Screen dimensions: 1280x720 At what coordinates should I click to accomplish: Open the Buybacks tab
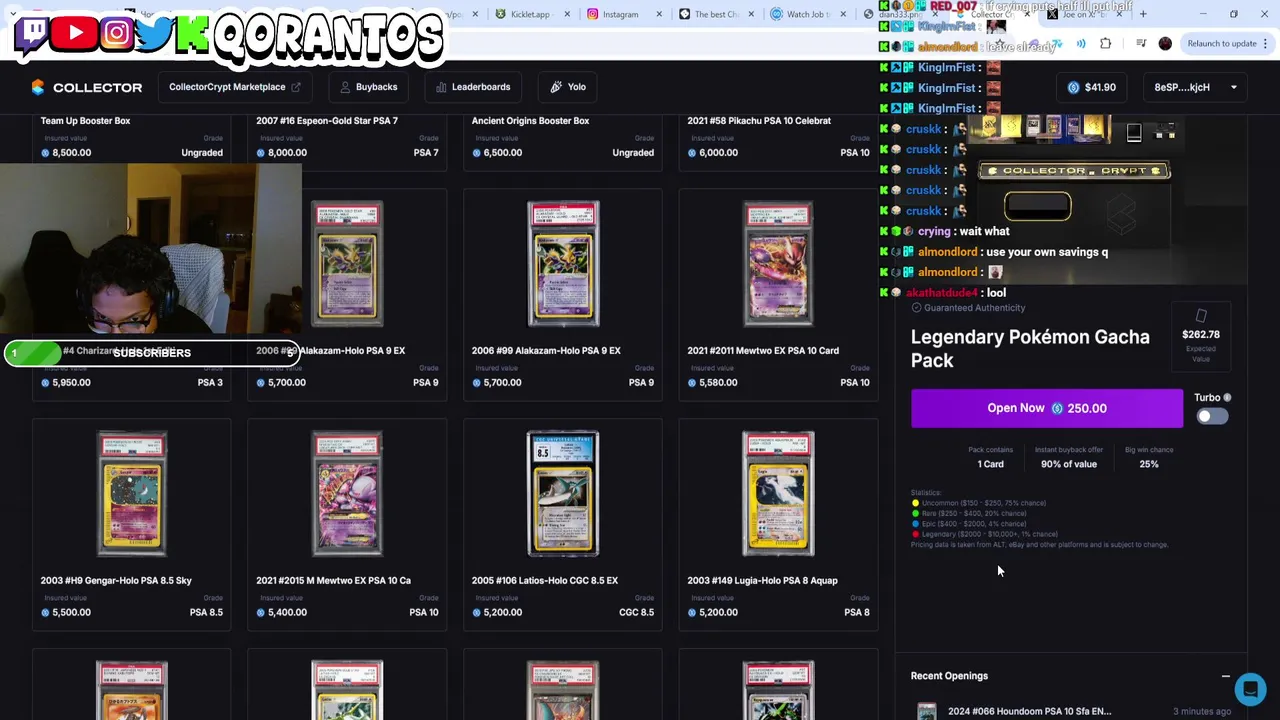pyautogui.click(x=368, y=87)
